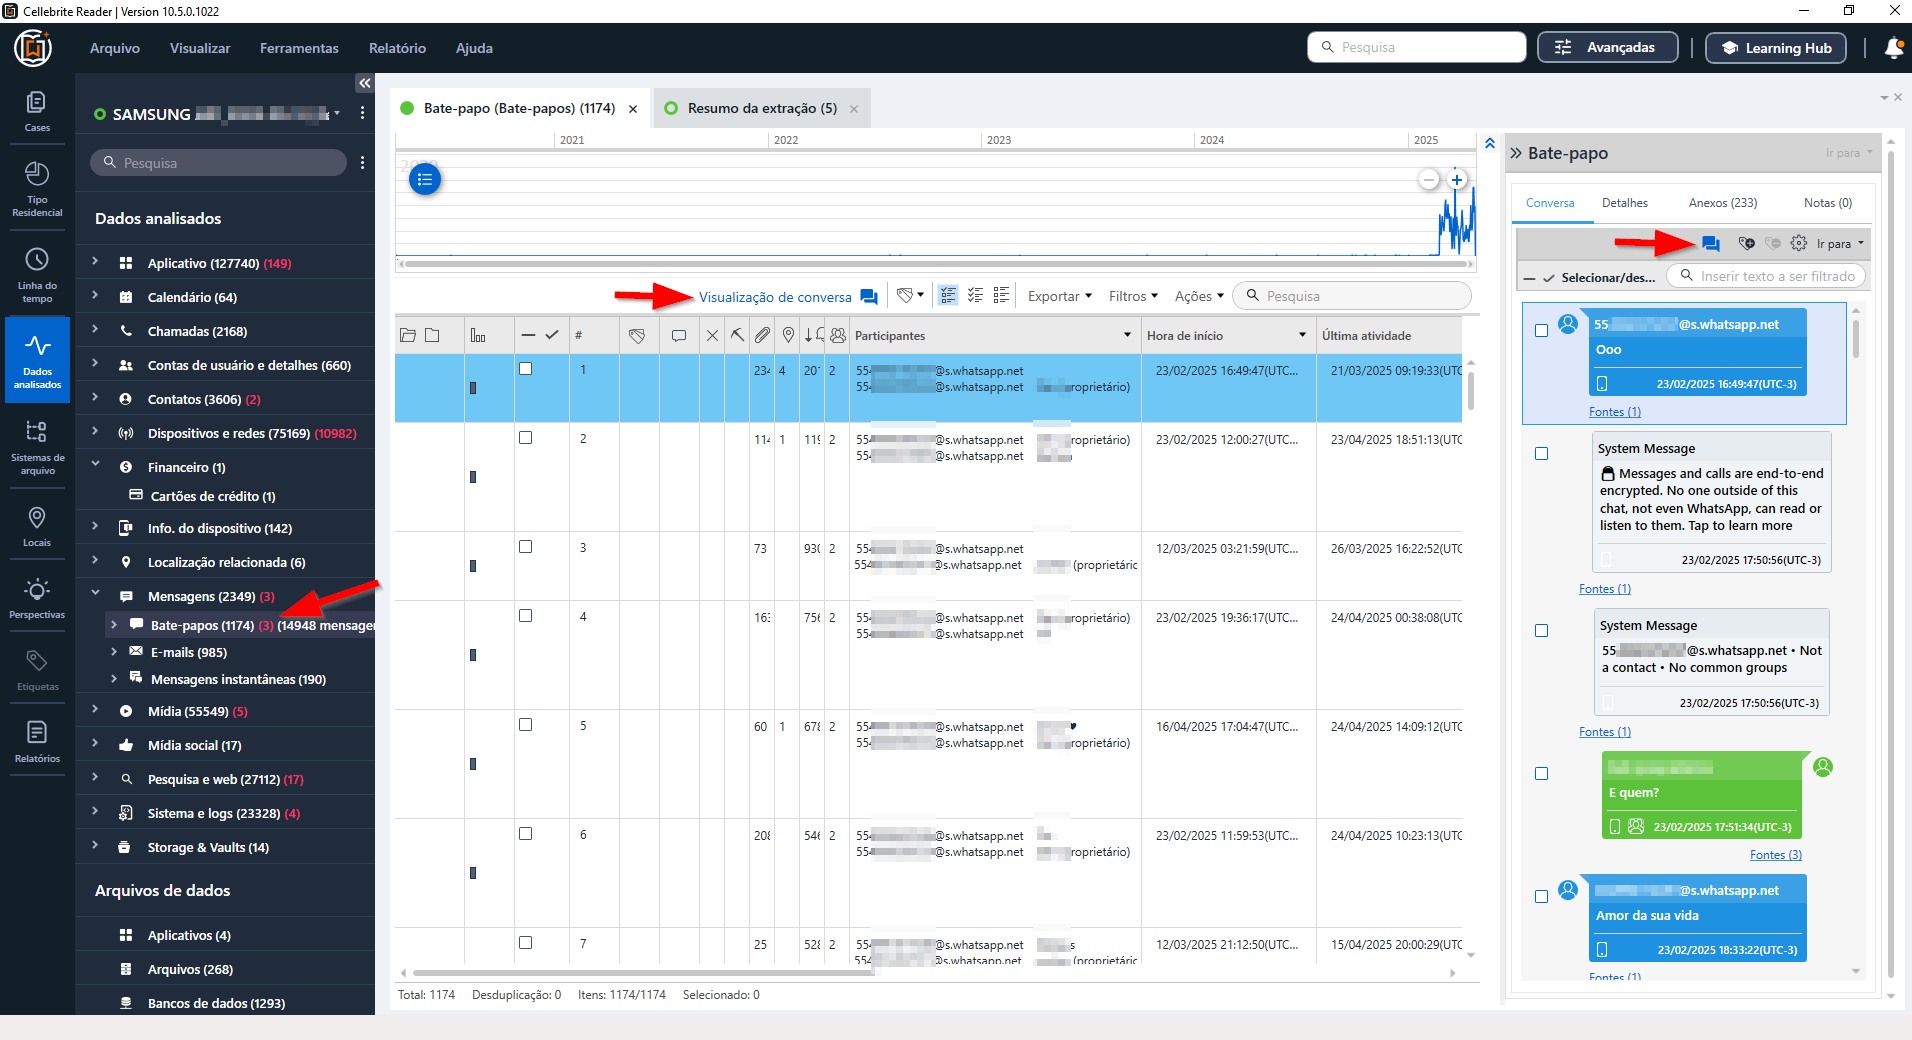Switch to the Anexos (233) tab

pos(1722,203)
